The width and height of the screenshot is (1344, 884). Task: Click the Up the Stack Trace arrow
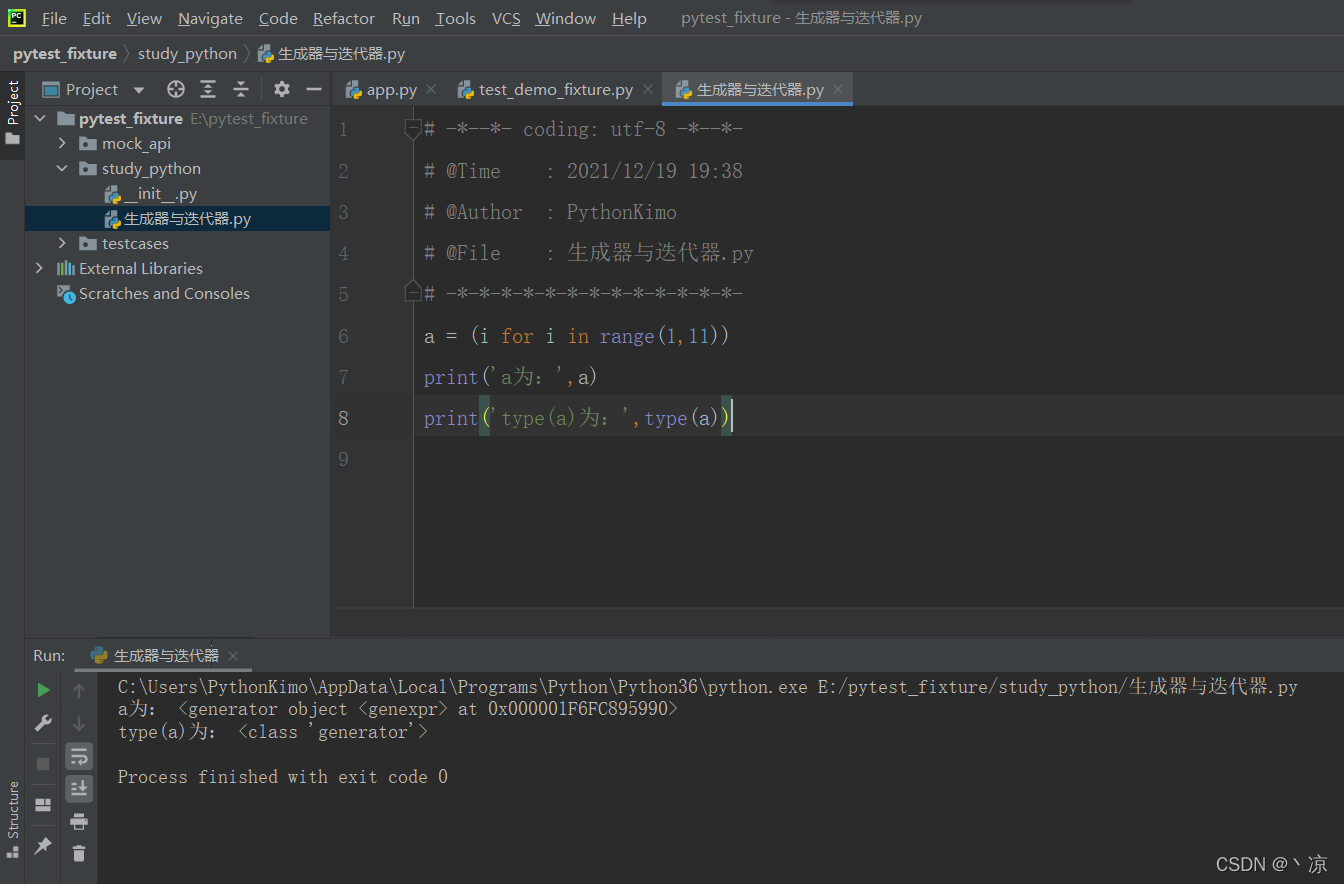point(79,690)
